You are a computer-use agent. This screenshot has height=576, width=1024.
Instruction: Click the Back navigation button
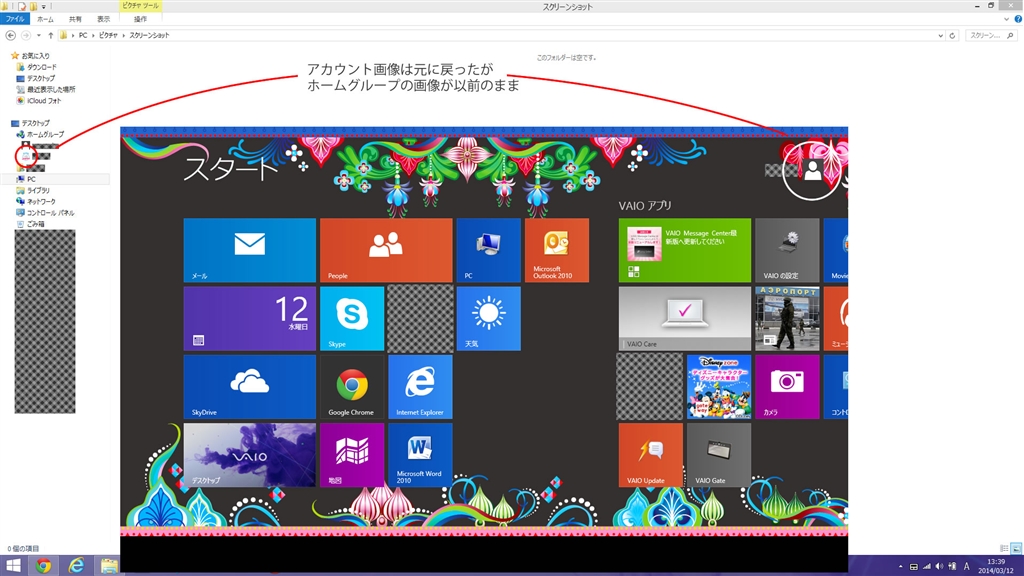(11, 35)
